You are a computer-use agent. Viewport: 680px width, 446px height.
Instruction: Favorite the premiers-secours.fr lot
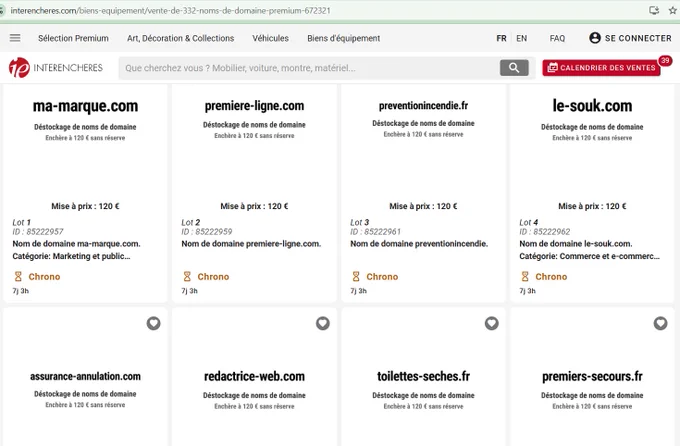click(660, 323)
